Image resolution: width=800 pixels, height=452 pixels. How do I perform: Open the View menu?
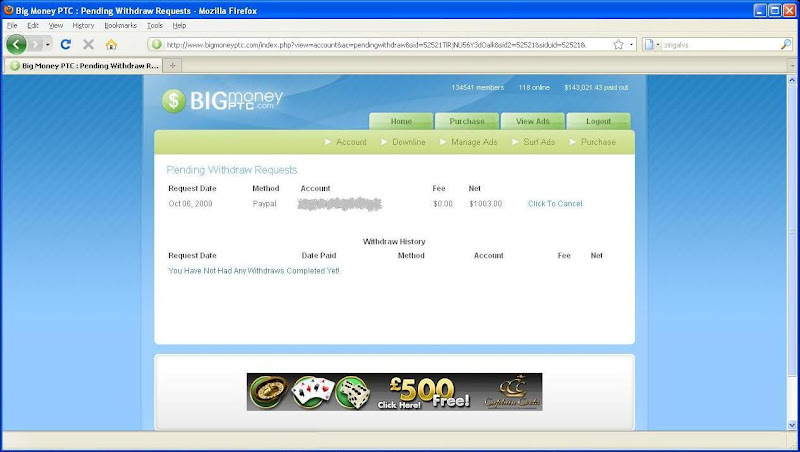[x=56, y=25]
